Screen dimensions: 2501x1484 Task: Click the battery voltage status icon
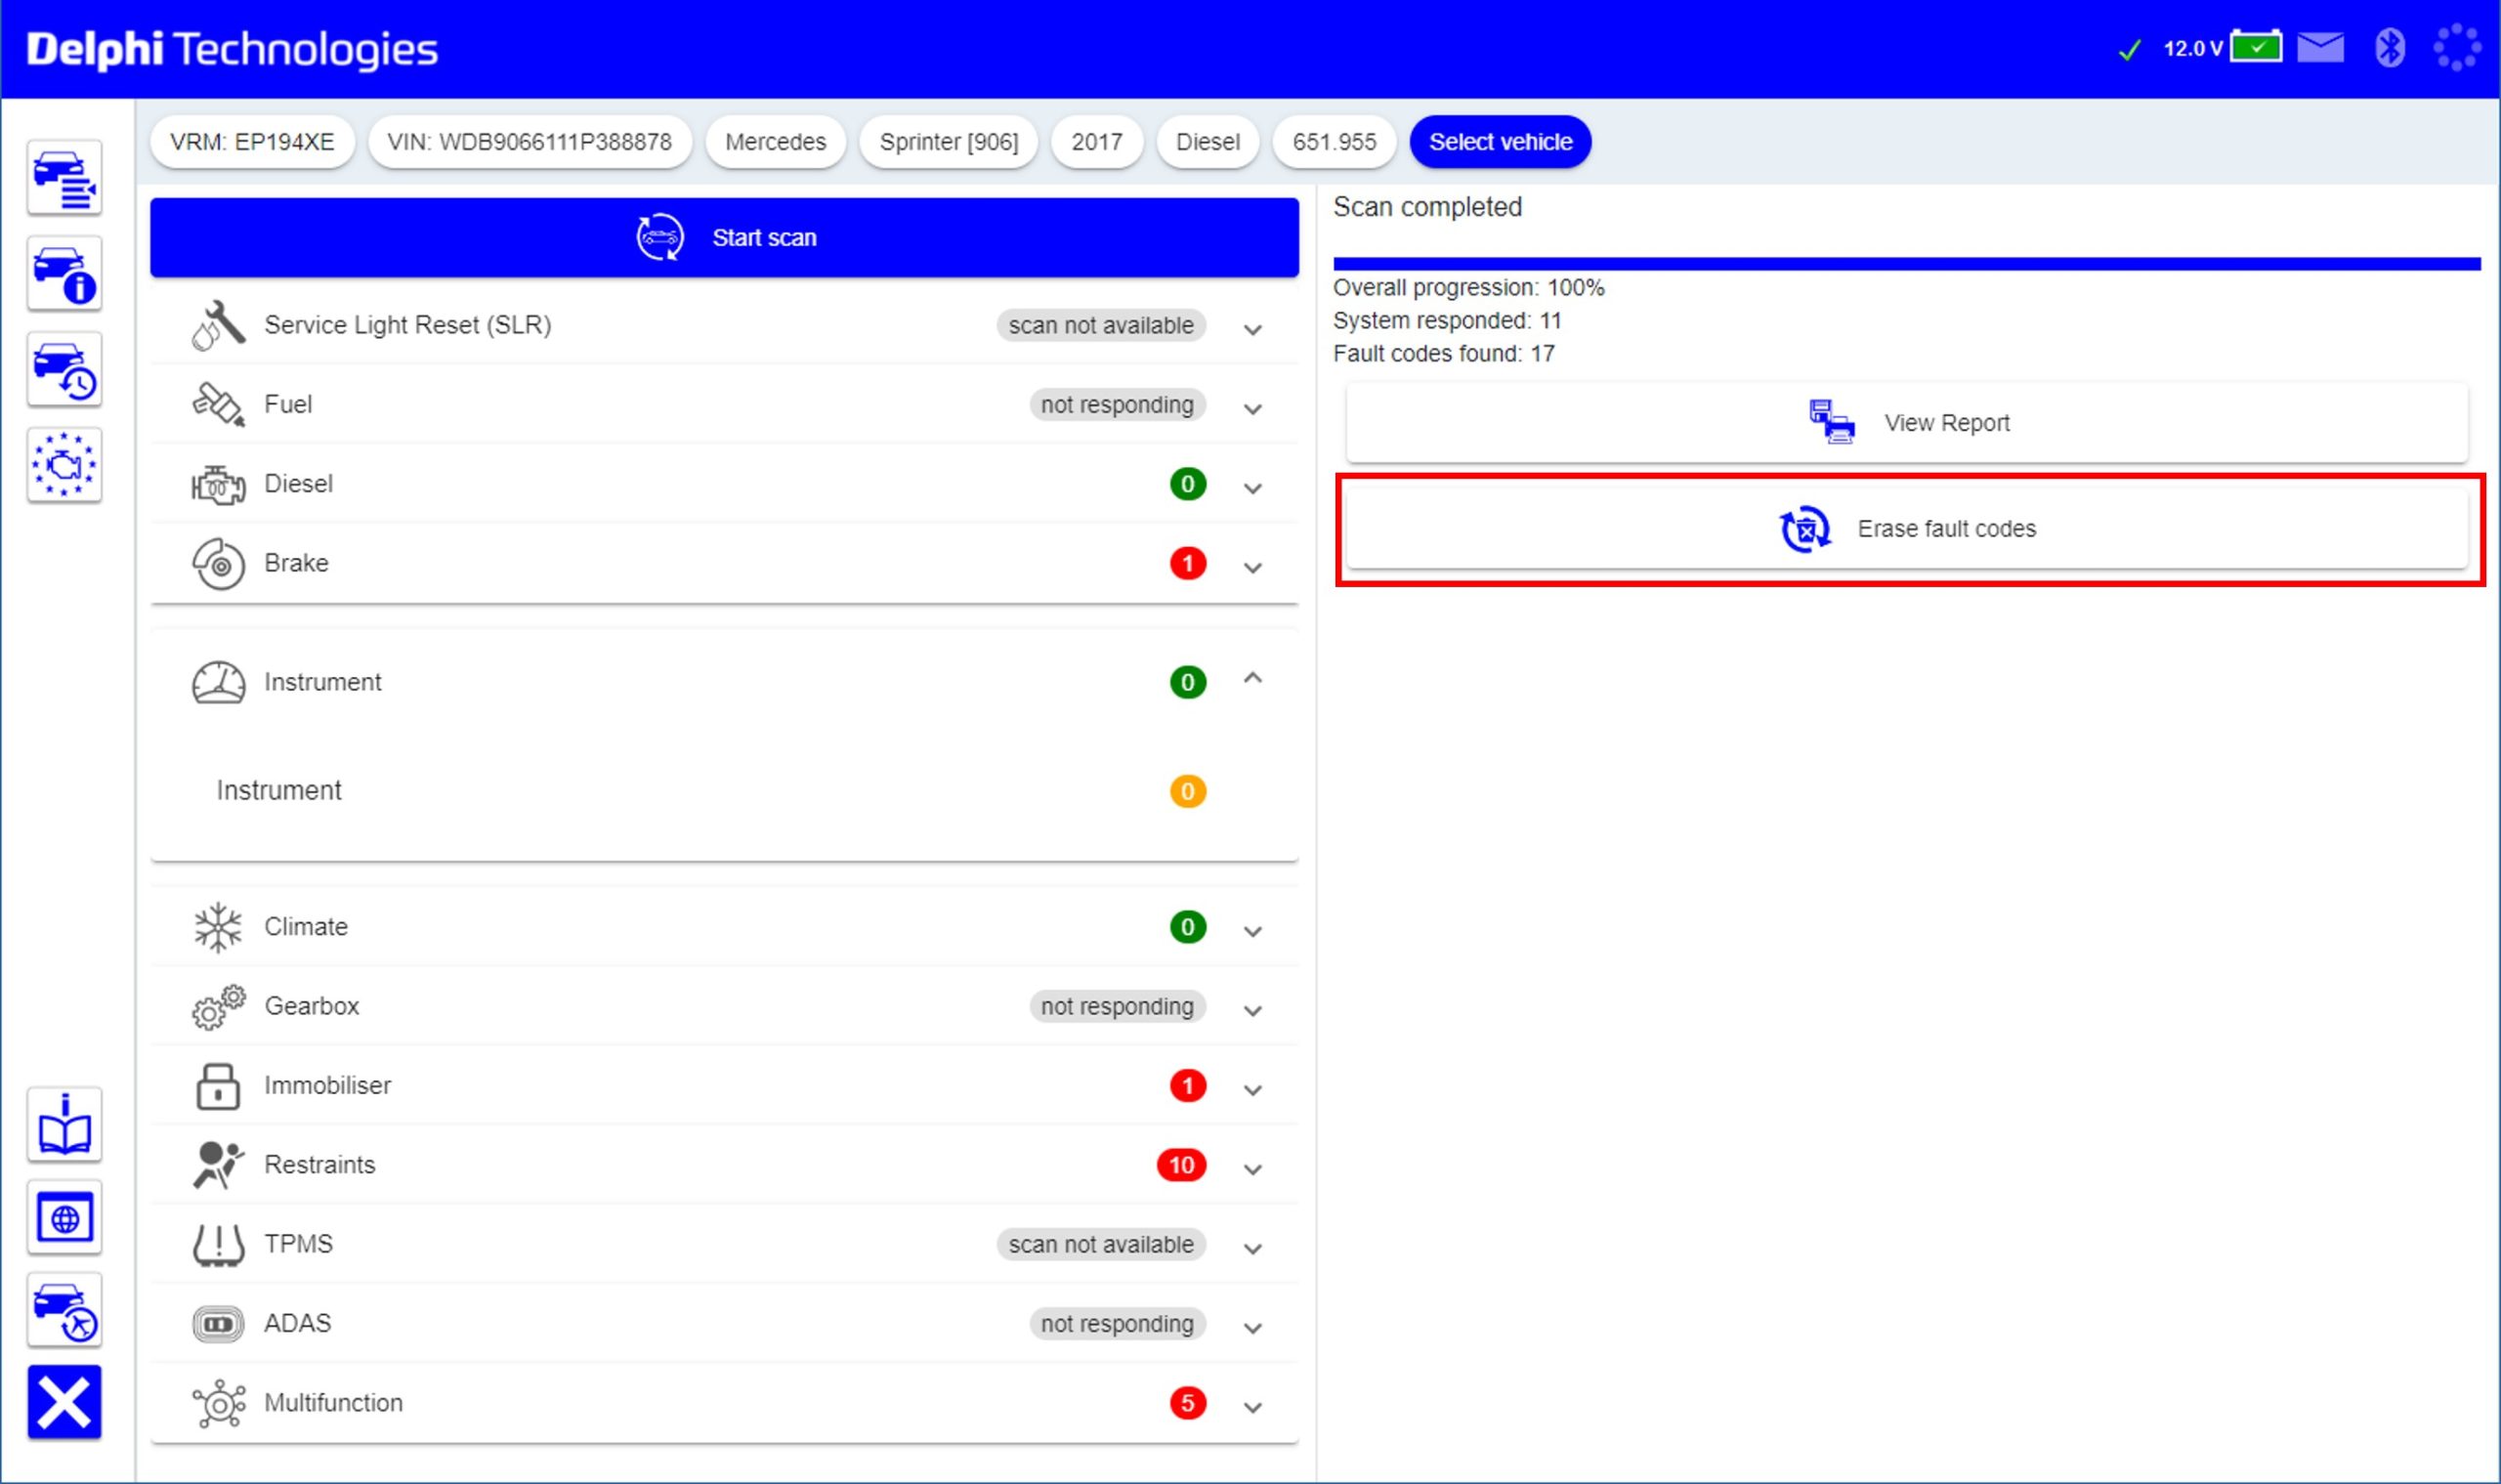click(2256, 47)
